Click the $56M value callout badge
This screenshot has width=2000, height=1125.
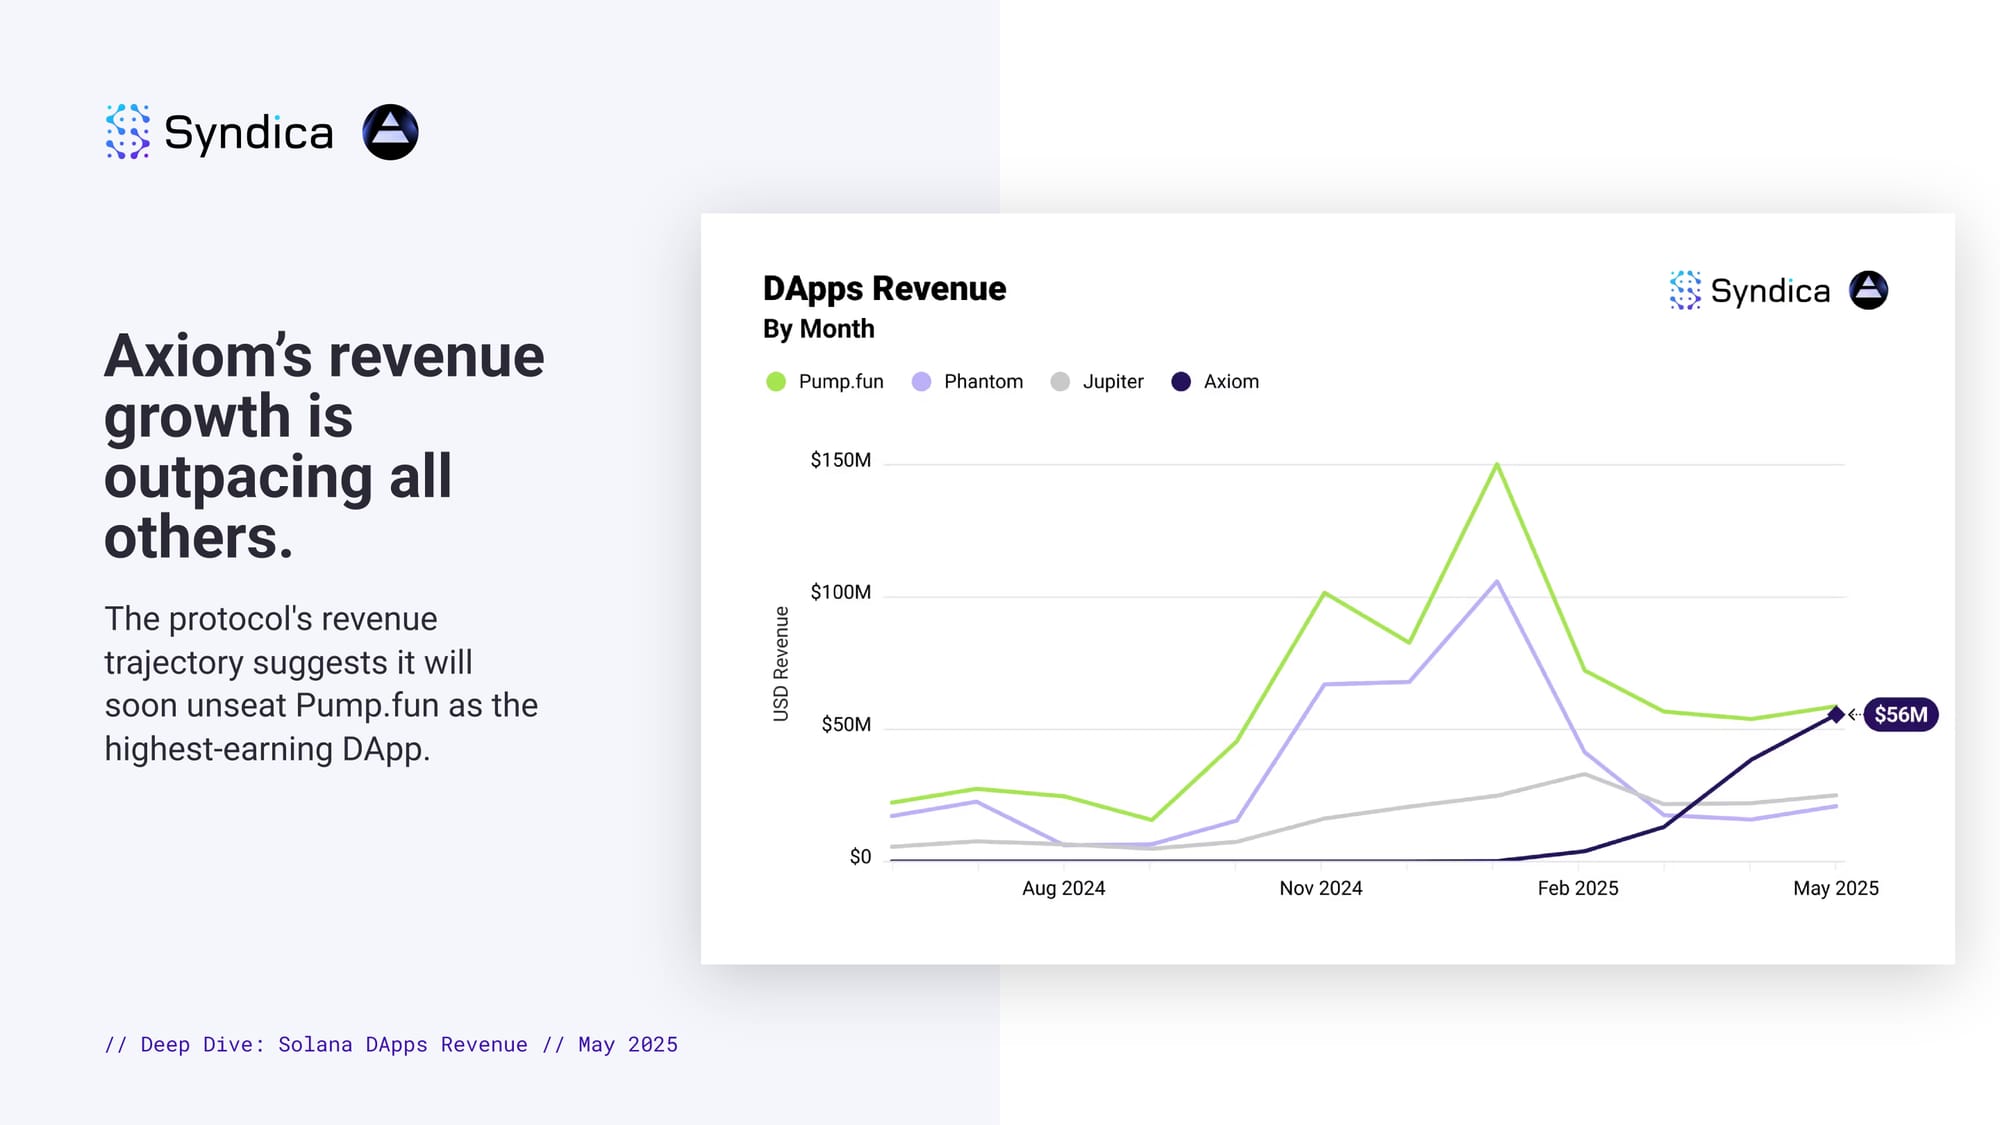pyautogui.click(x=1900, y=714)
